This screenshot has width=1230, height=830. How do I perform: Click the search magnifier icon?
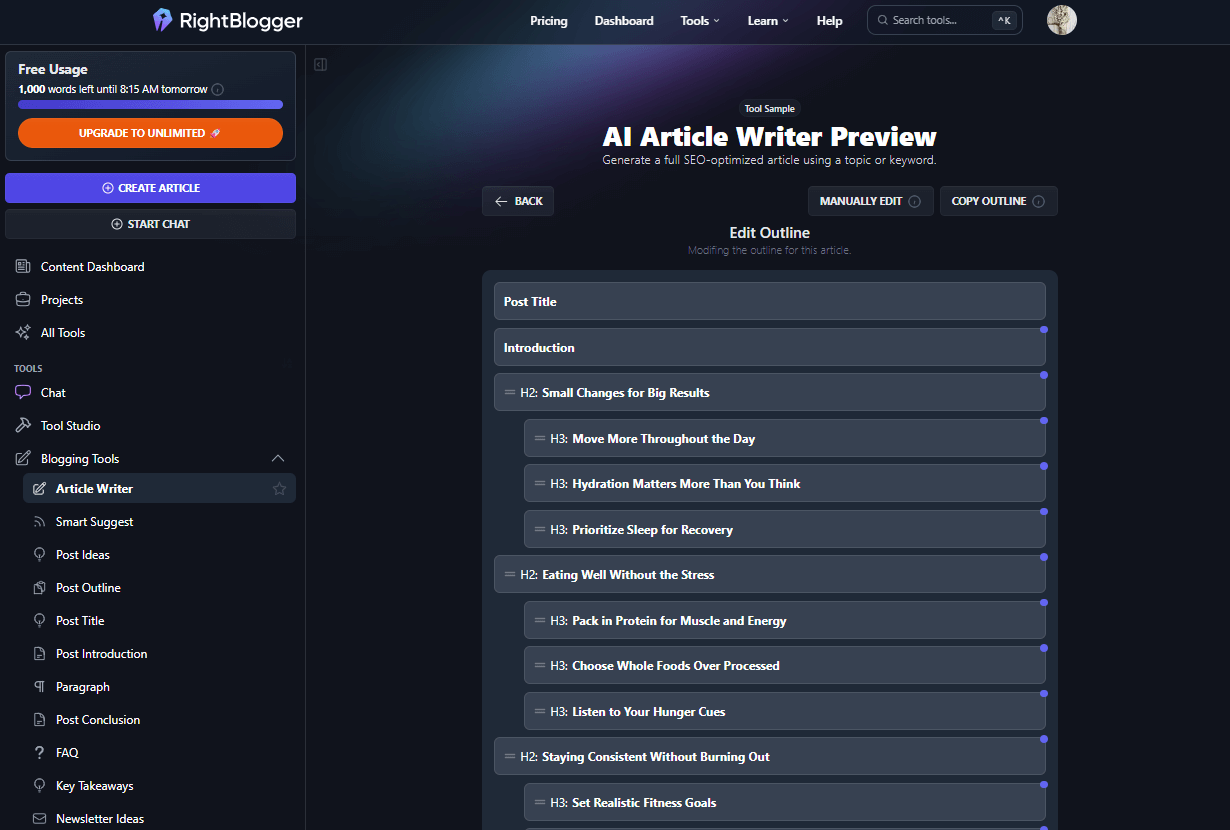point(883,20)
